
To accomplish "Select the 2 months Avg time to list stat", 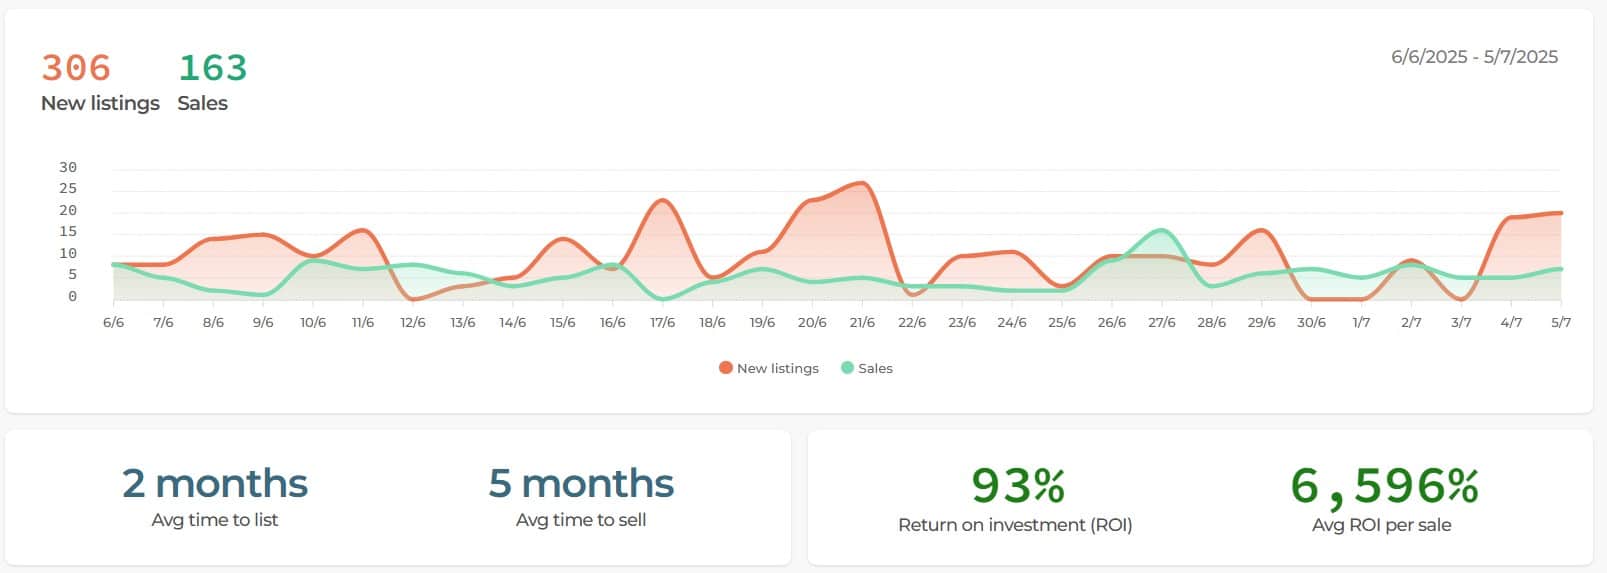I will pos(215,484).
